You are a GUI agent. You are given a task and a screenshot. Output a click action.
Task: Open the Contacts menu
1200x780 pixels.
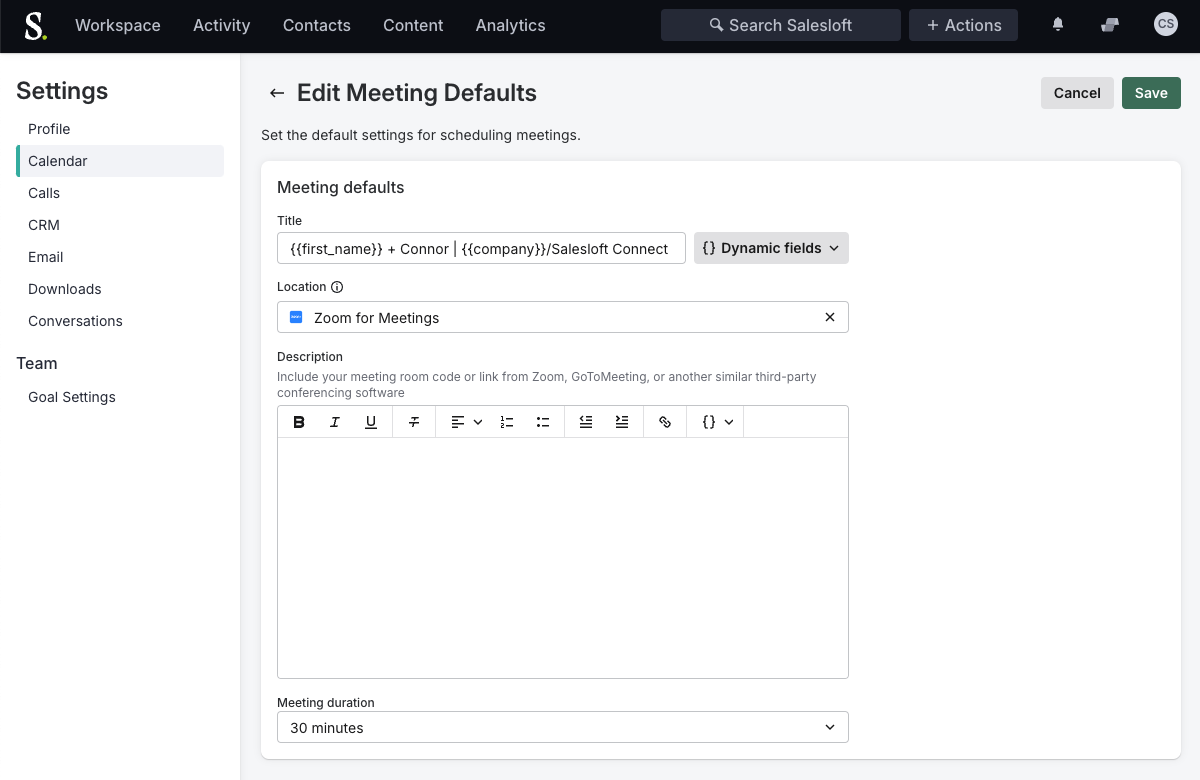click(317, 25)
